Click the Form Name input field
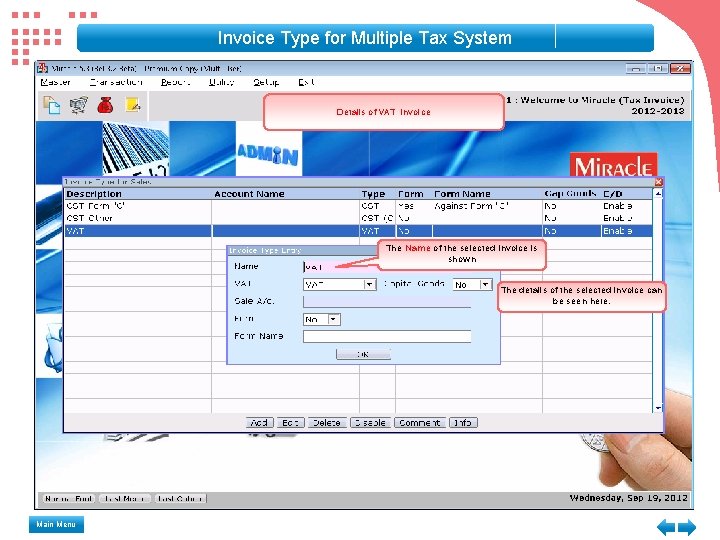This screenshot has width=720, height=540. [x=387, y=337]
